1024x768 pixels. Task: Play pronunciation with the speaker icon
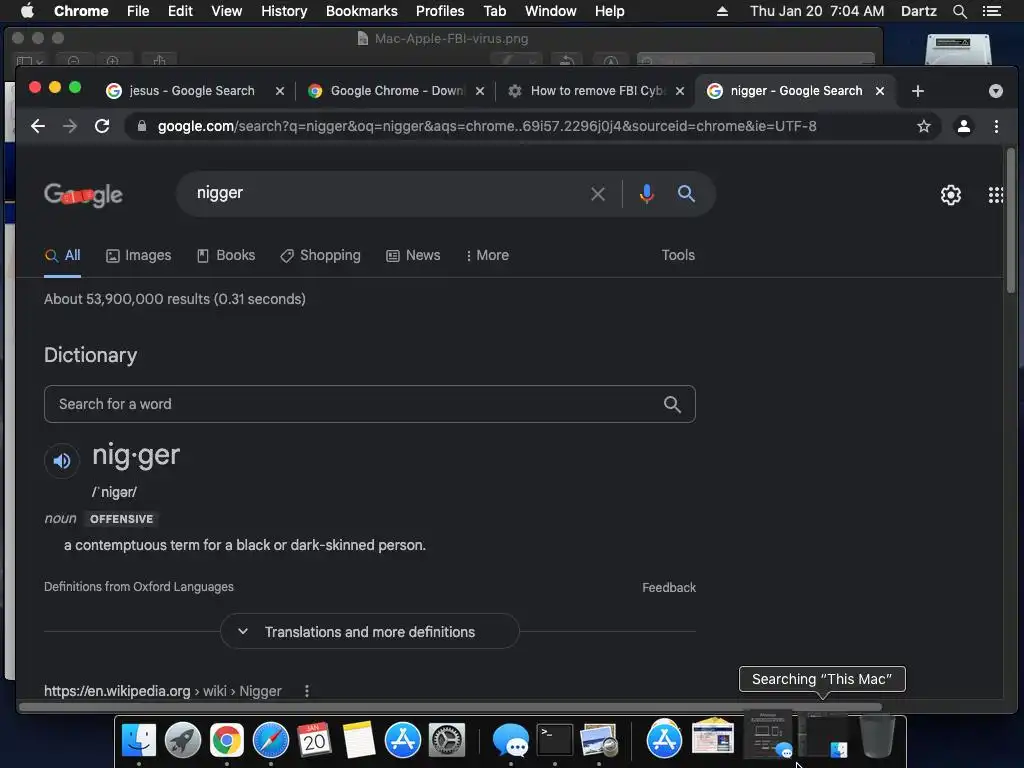62,460
